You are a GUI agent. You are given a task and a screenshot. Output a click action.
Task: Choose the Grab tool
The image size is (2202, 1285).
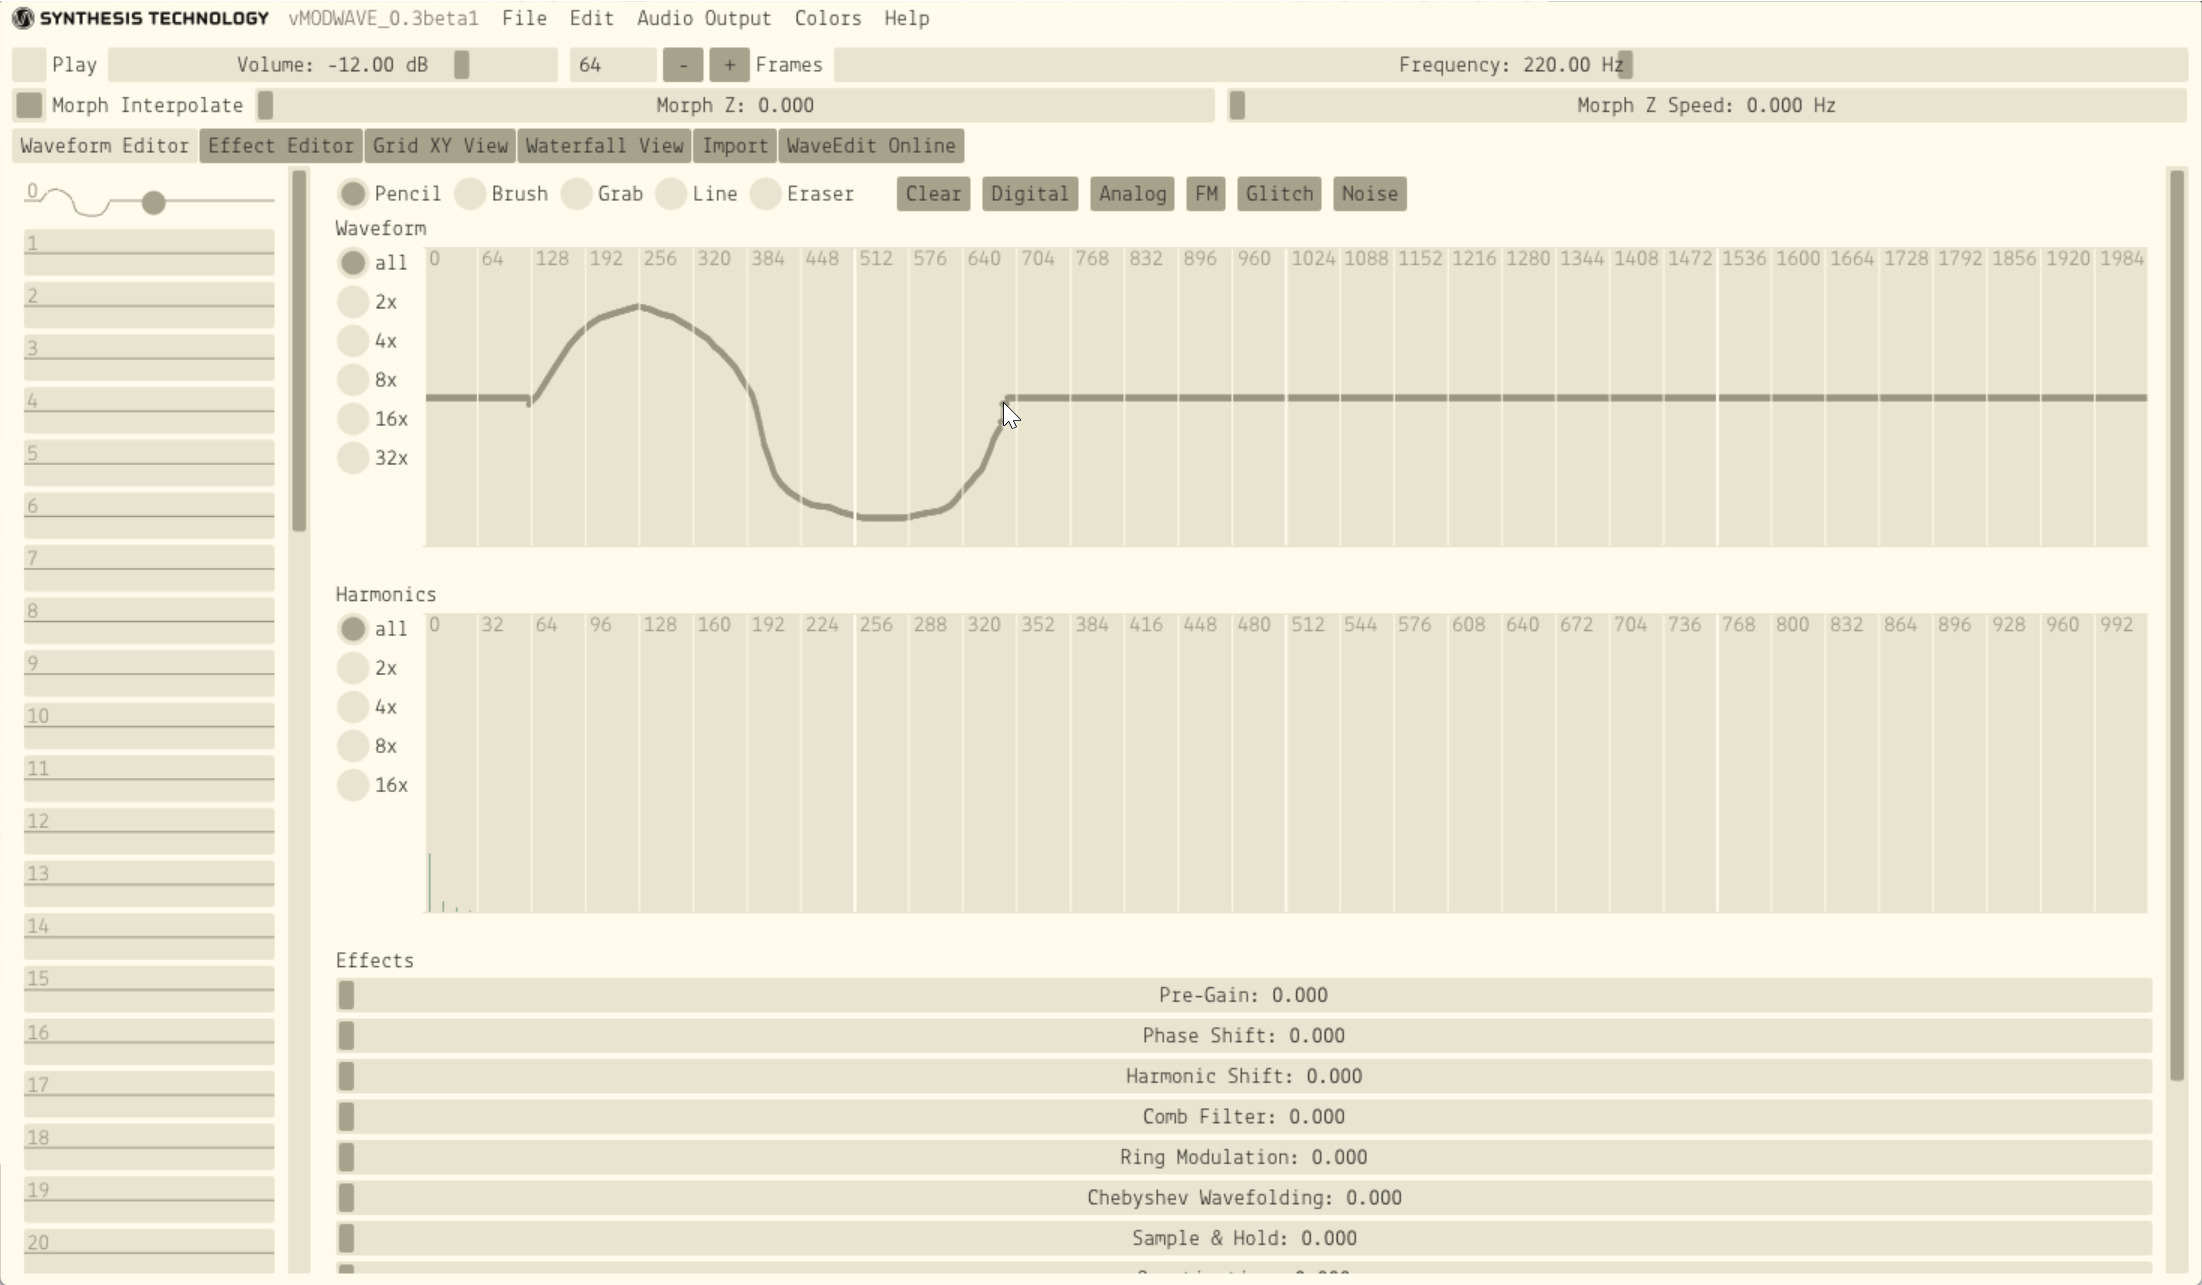point(576,194)
